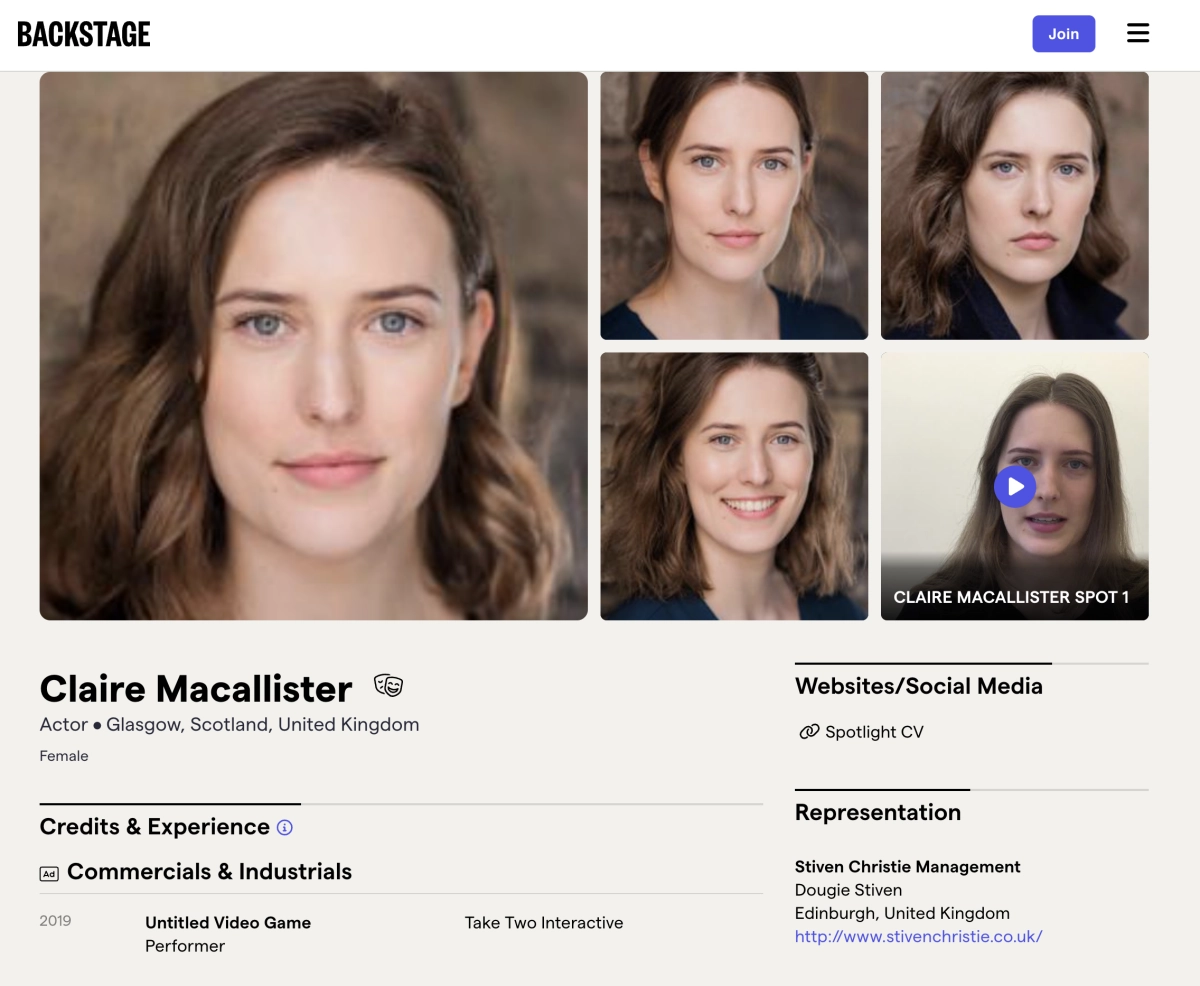Click the Stiven Christie Management name
Viewport: 1200px width, 986px height.
[x=908, y=867]
